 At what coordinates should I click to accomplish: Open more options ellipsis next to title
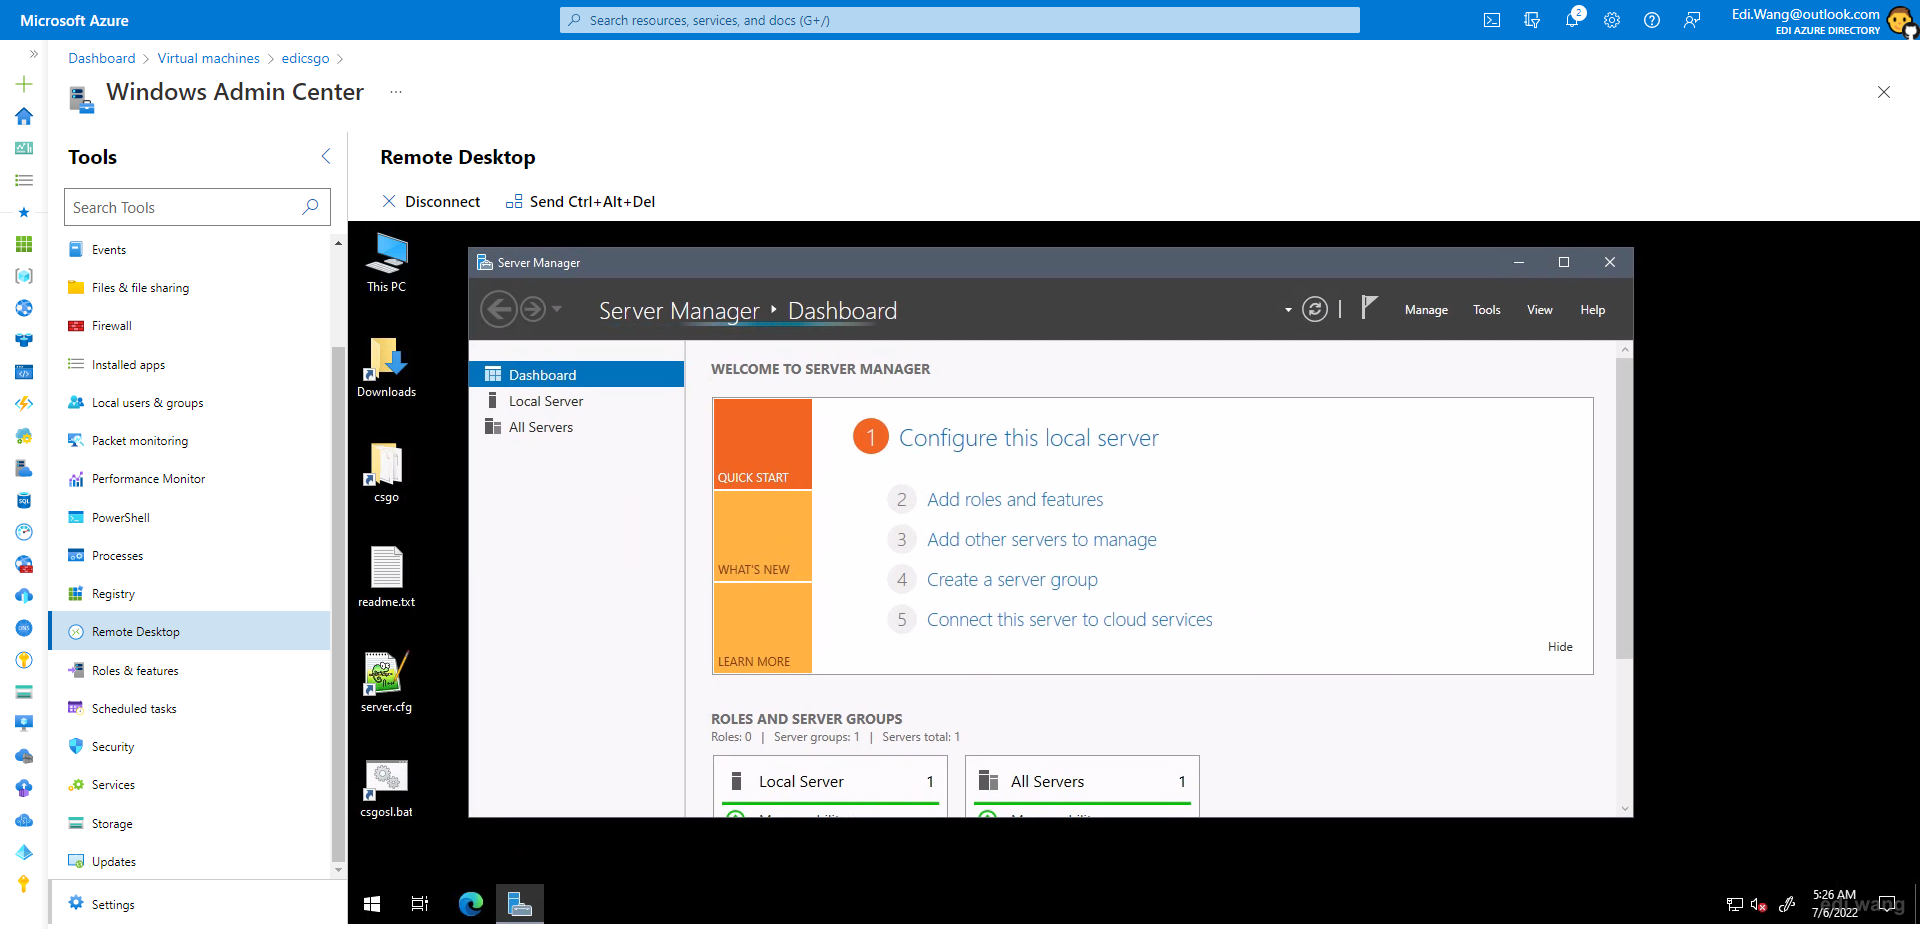coord(396,92)
